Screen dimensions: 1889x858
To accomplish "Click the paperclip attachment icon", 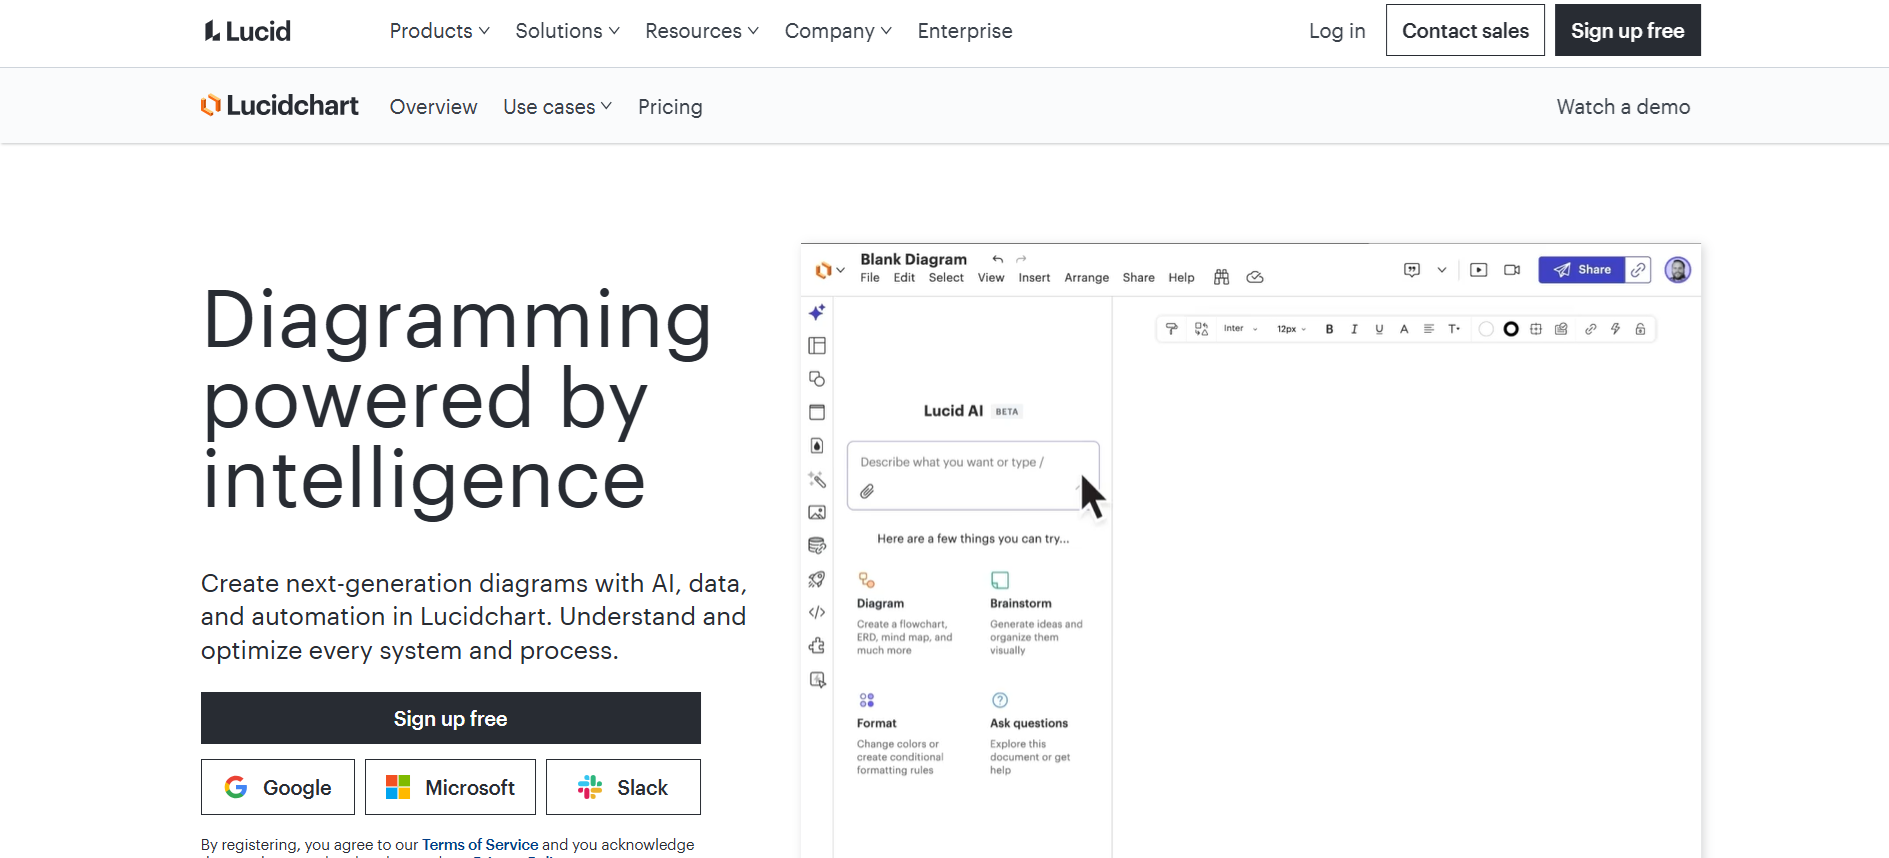I will [867, 491].
